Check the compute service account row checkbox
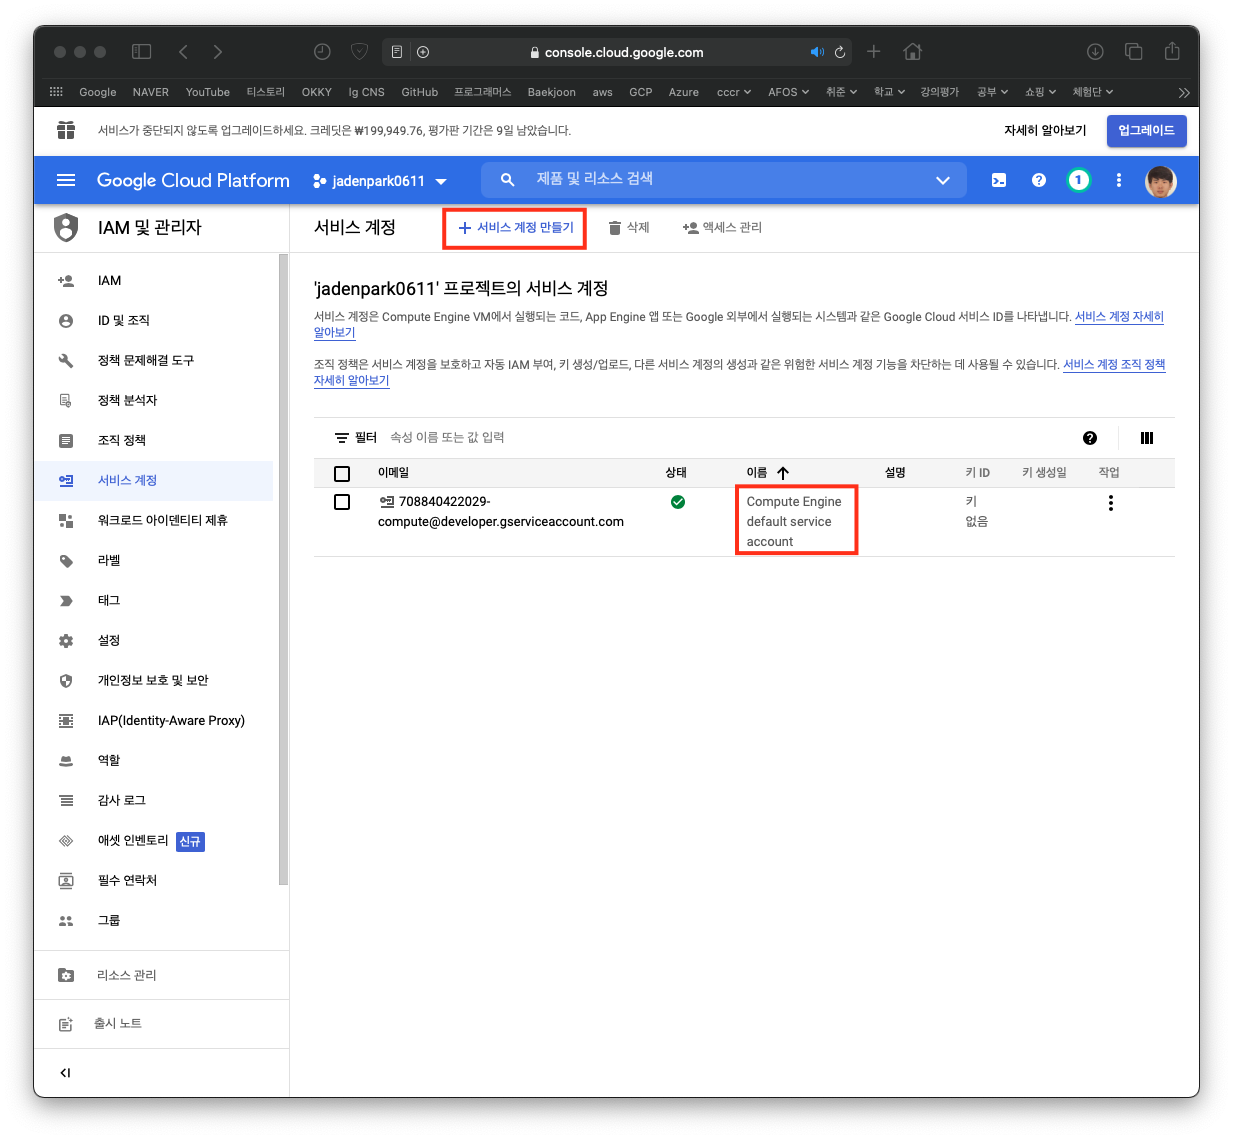This screenshot has height=1139, width=1233. (x=342, y=502)
